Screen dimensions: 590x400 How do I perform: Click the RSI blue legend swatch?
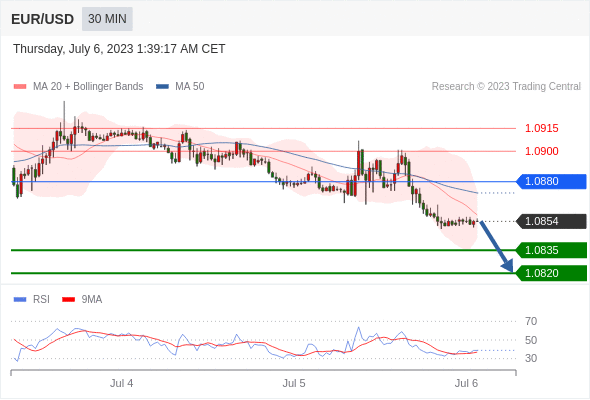20,300
